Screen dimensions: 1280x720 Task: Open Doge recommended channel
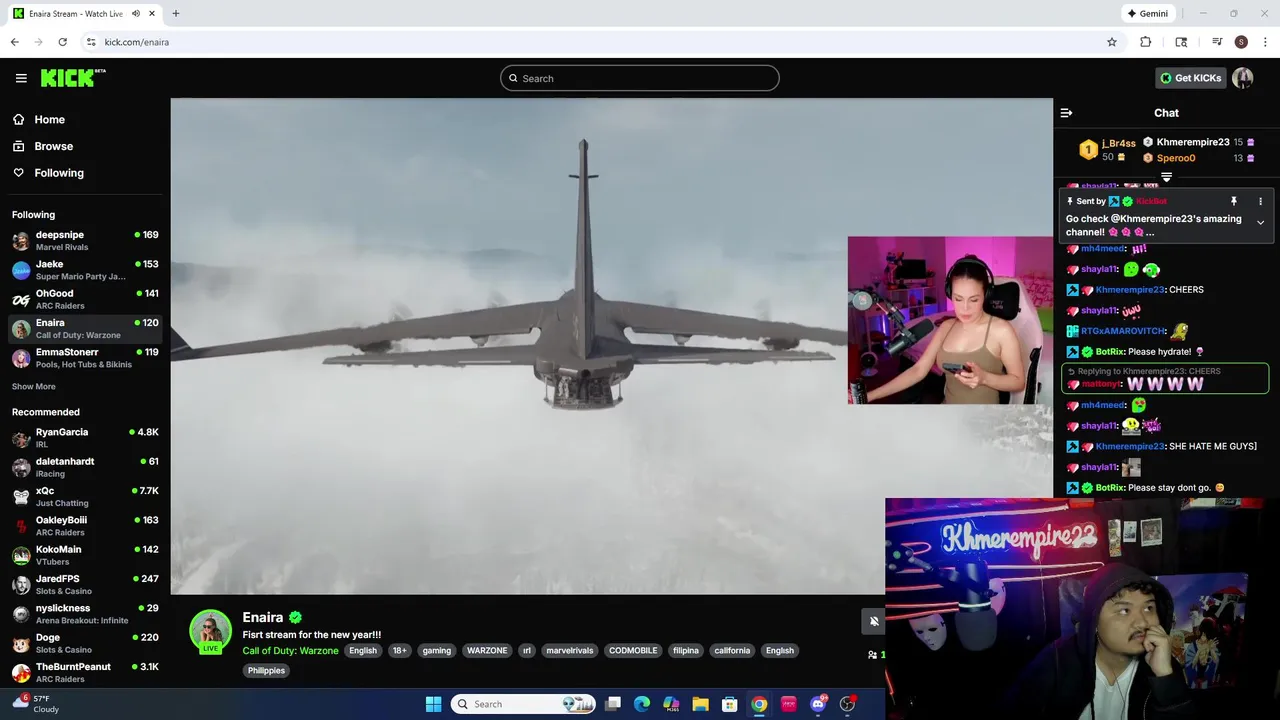pos(85,643)
